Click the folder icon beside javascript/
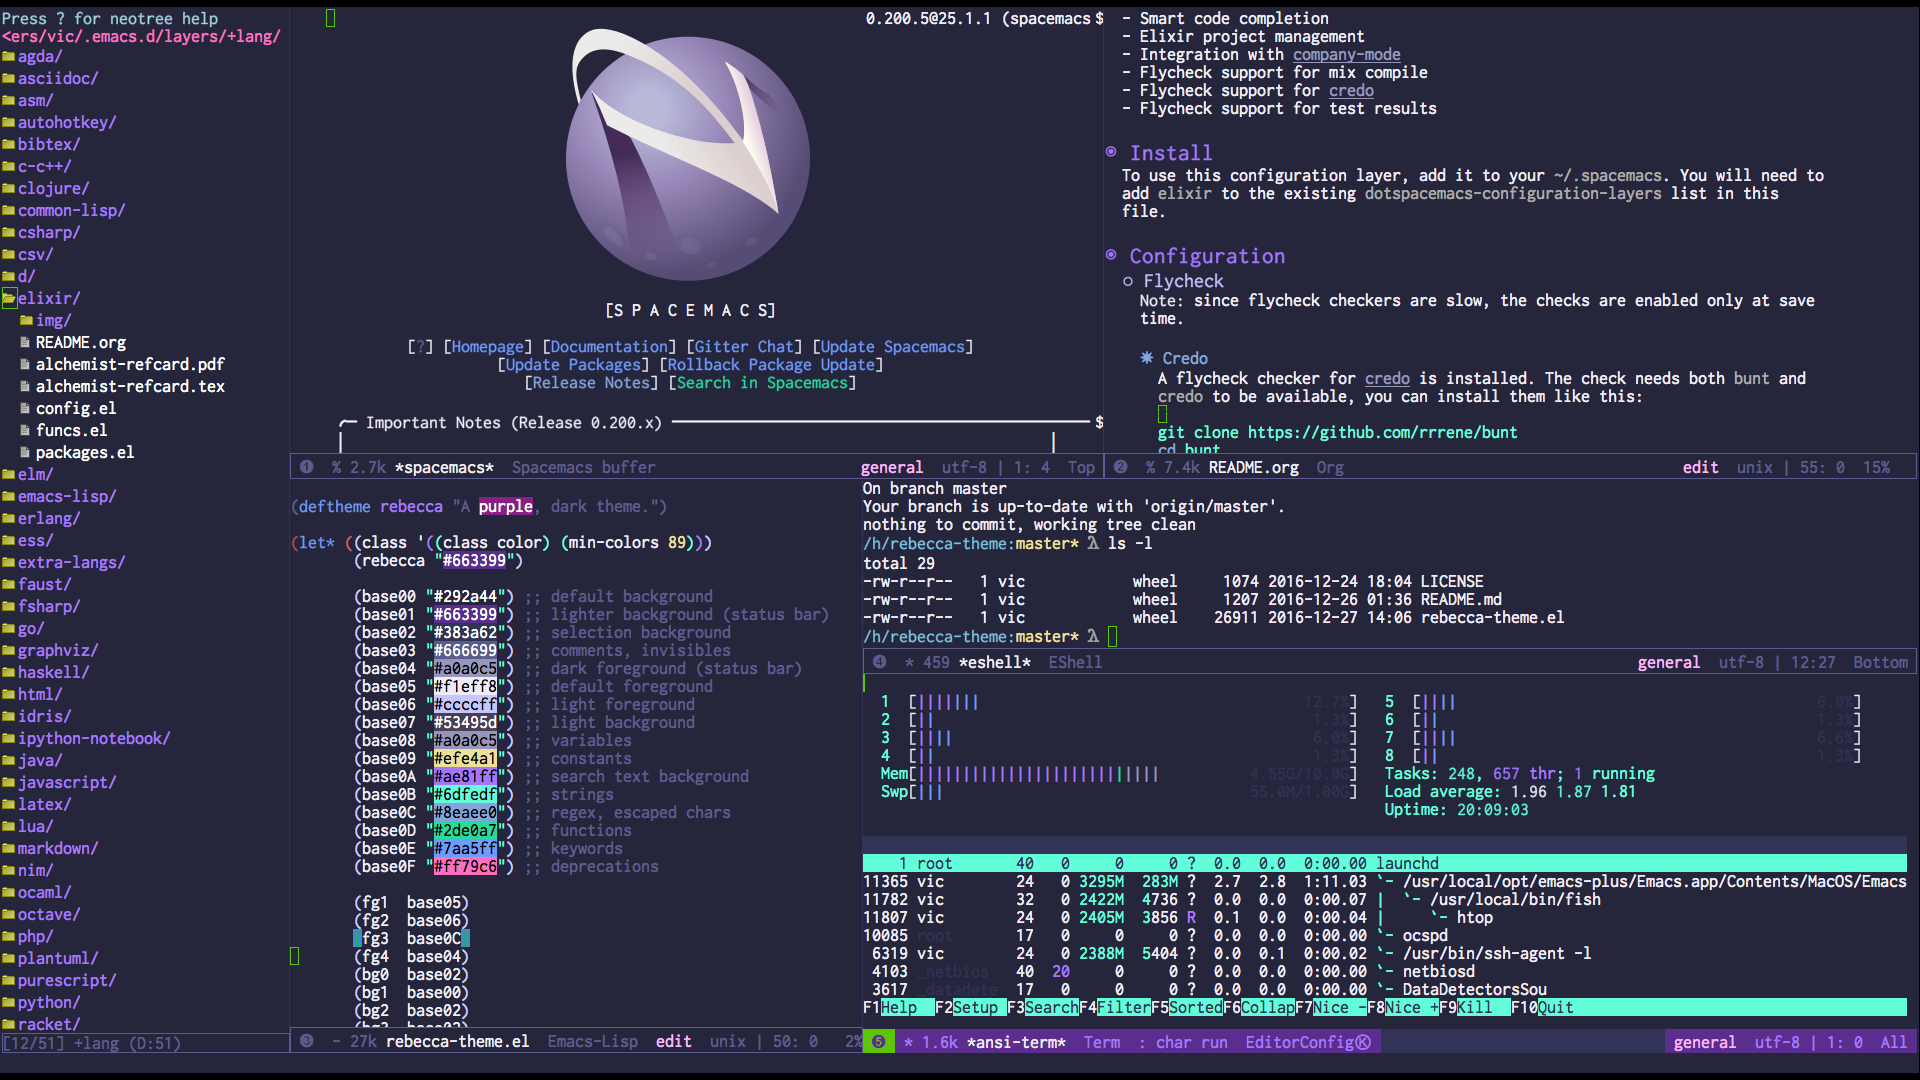Screen dimensions: 1920x1080 (8, 783)
